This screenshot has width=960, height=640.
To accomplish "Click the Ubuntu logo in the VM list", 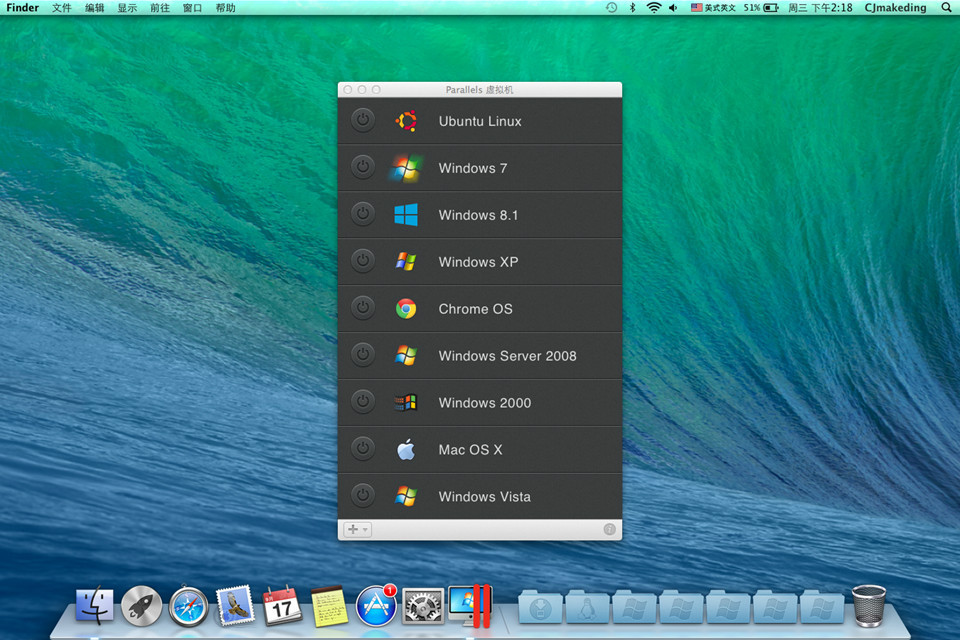I will (406, 121).
